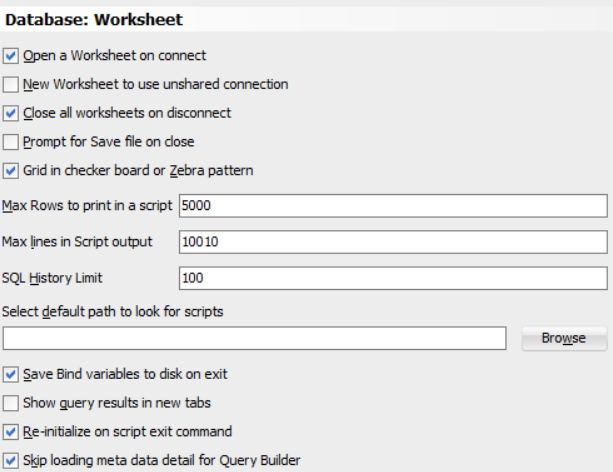Disable Close all worksheets on disconnect
613x472 pixels.
tap(11, 113)
